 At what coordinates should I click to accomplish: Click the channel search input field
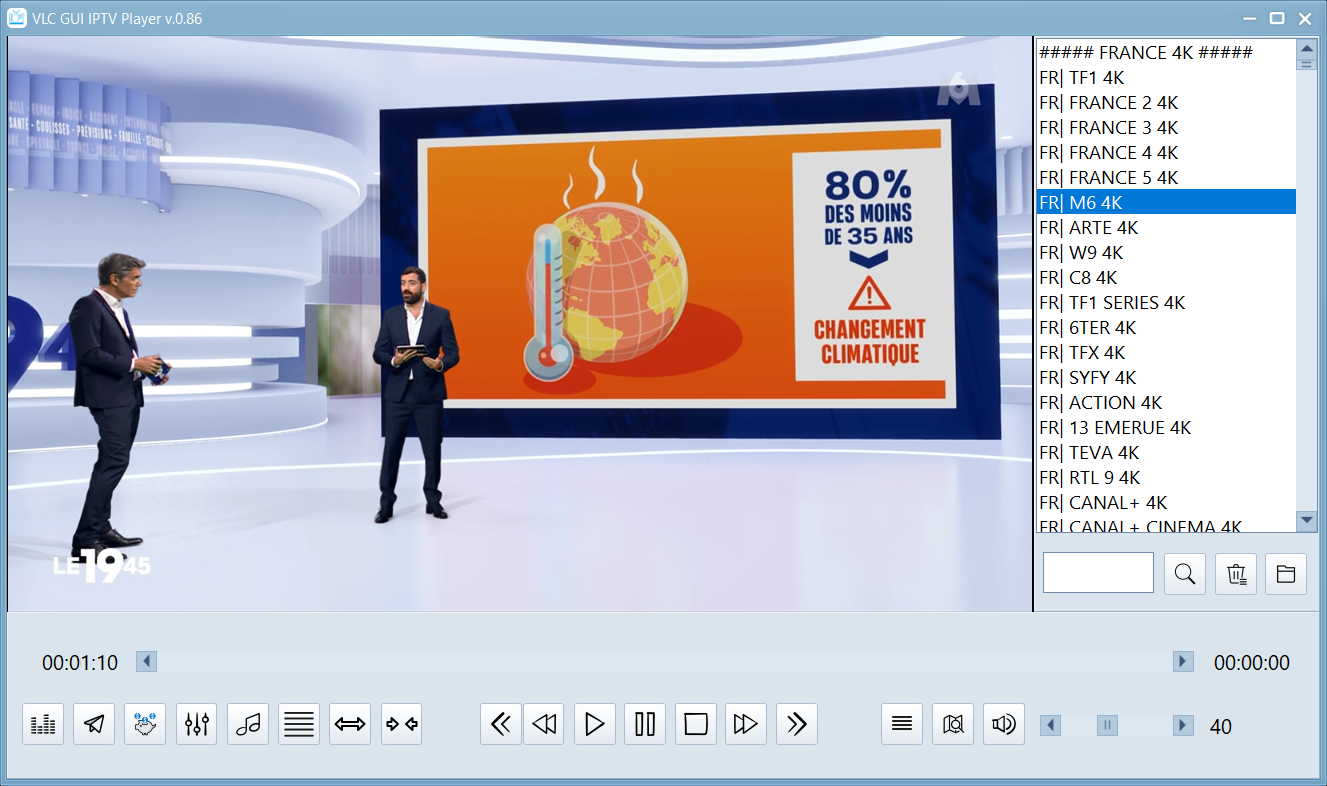[x=1098, y=573]
